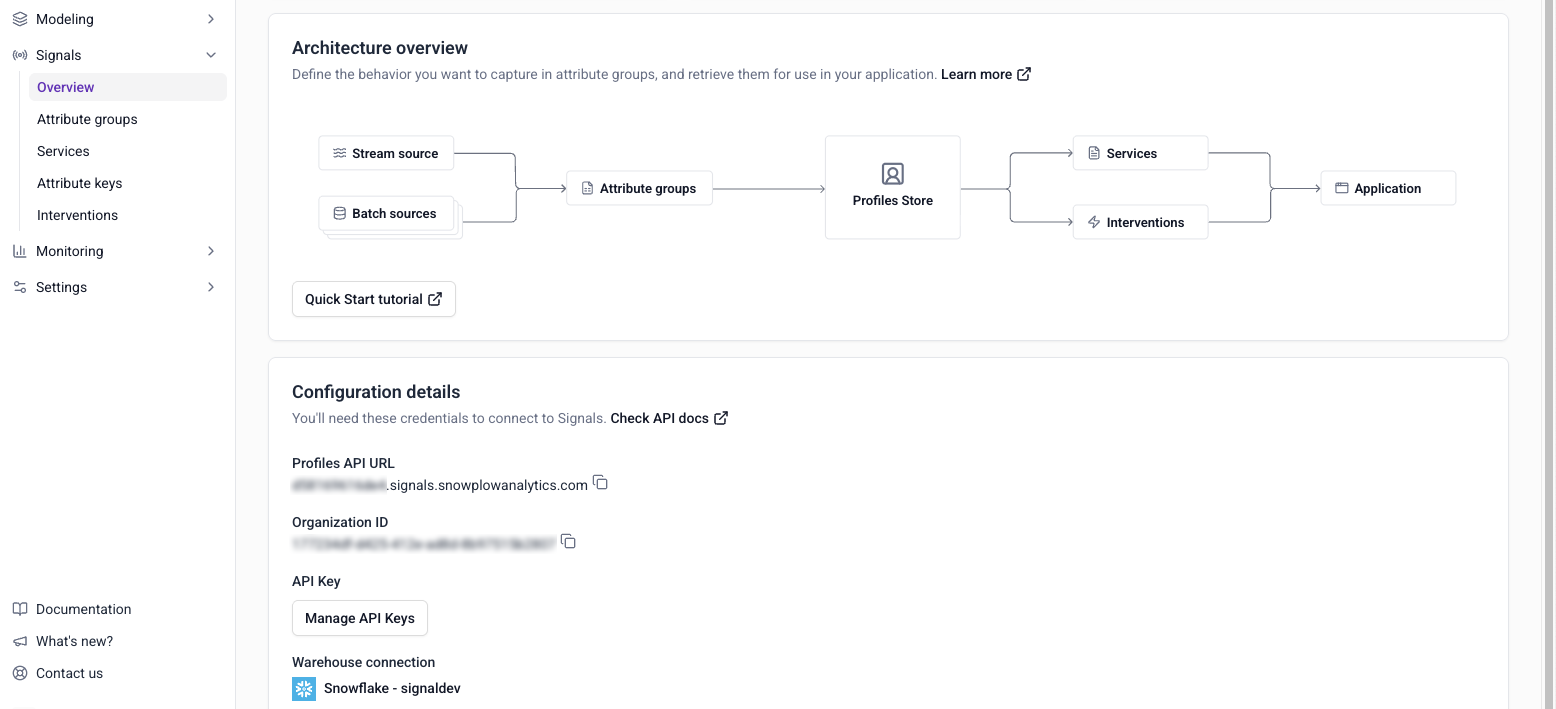
Task: Click the Snowflake warehouse connection icon
Action: pyautogui.click(x=304, y=688)
